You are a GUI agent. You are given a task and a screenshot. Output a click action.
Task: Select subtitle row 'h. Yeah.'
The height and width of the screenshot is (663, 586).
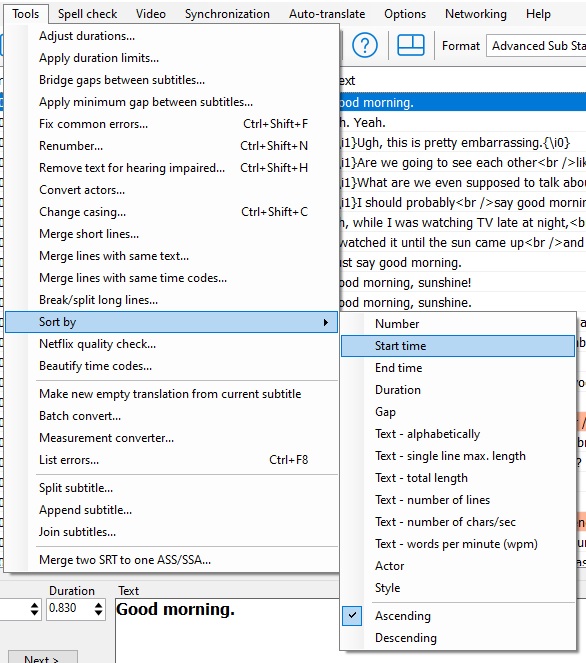point(463,123)
